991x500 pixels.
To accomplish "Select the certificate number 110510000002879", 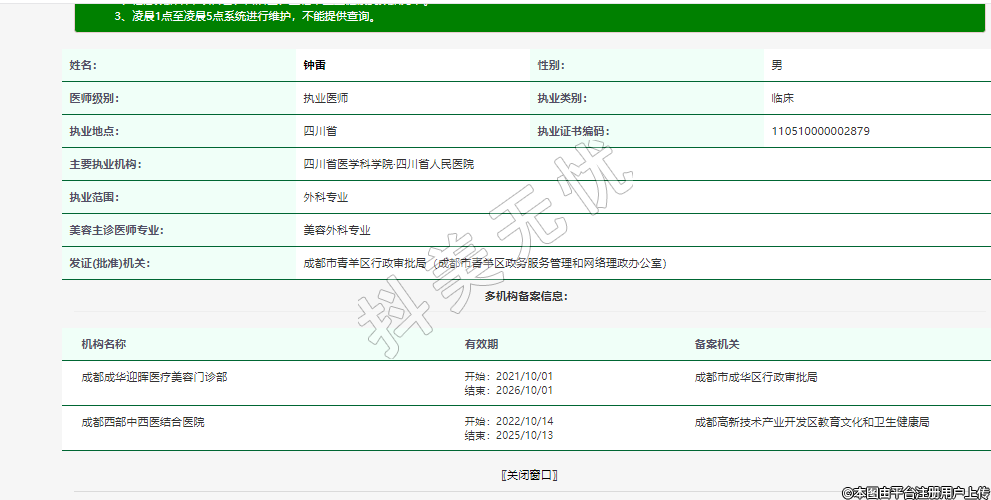I will tap(820, 131).
